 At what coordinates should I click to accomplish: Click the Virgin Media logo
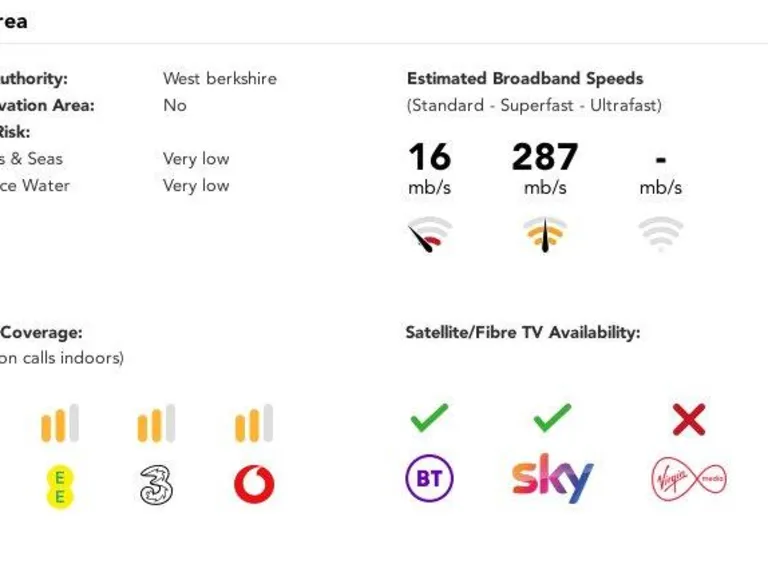(x=688, y=479)
